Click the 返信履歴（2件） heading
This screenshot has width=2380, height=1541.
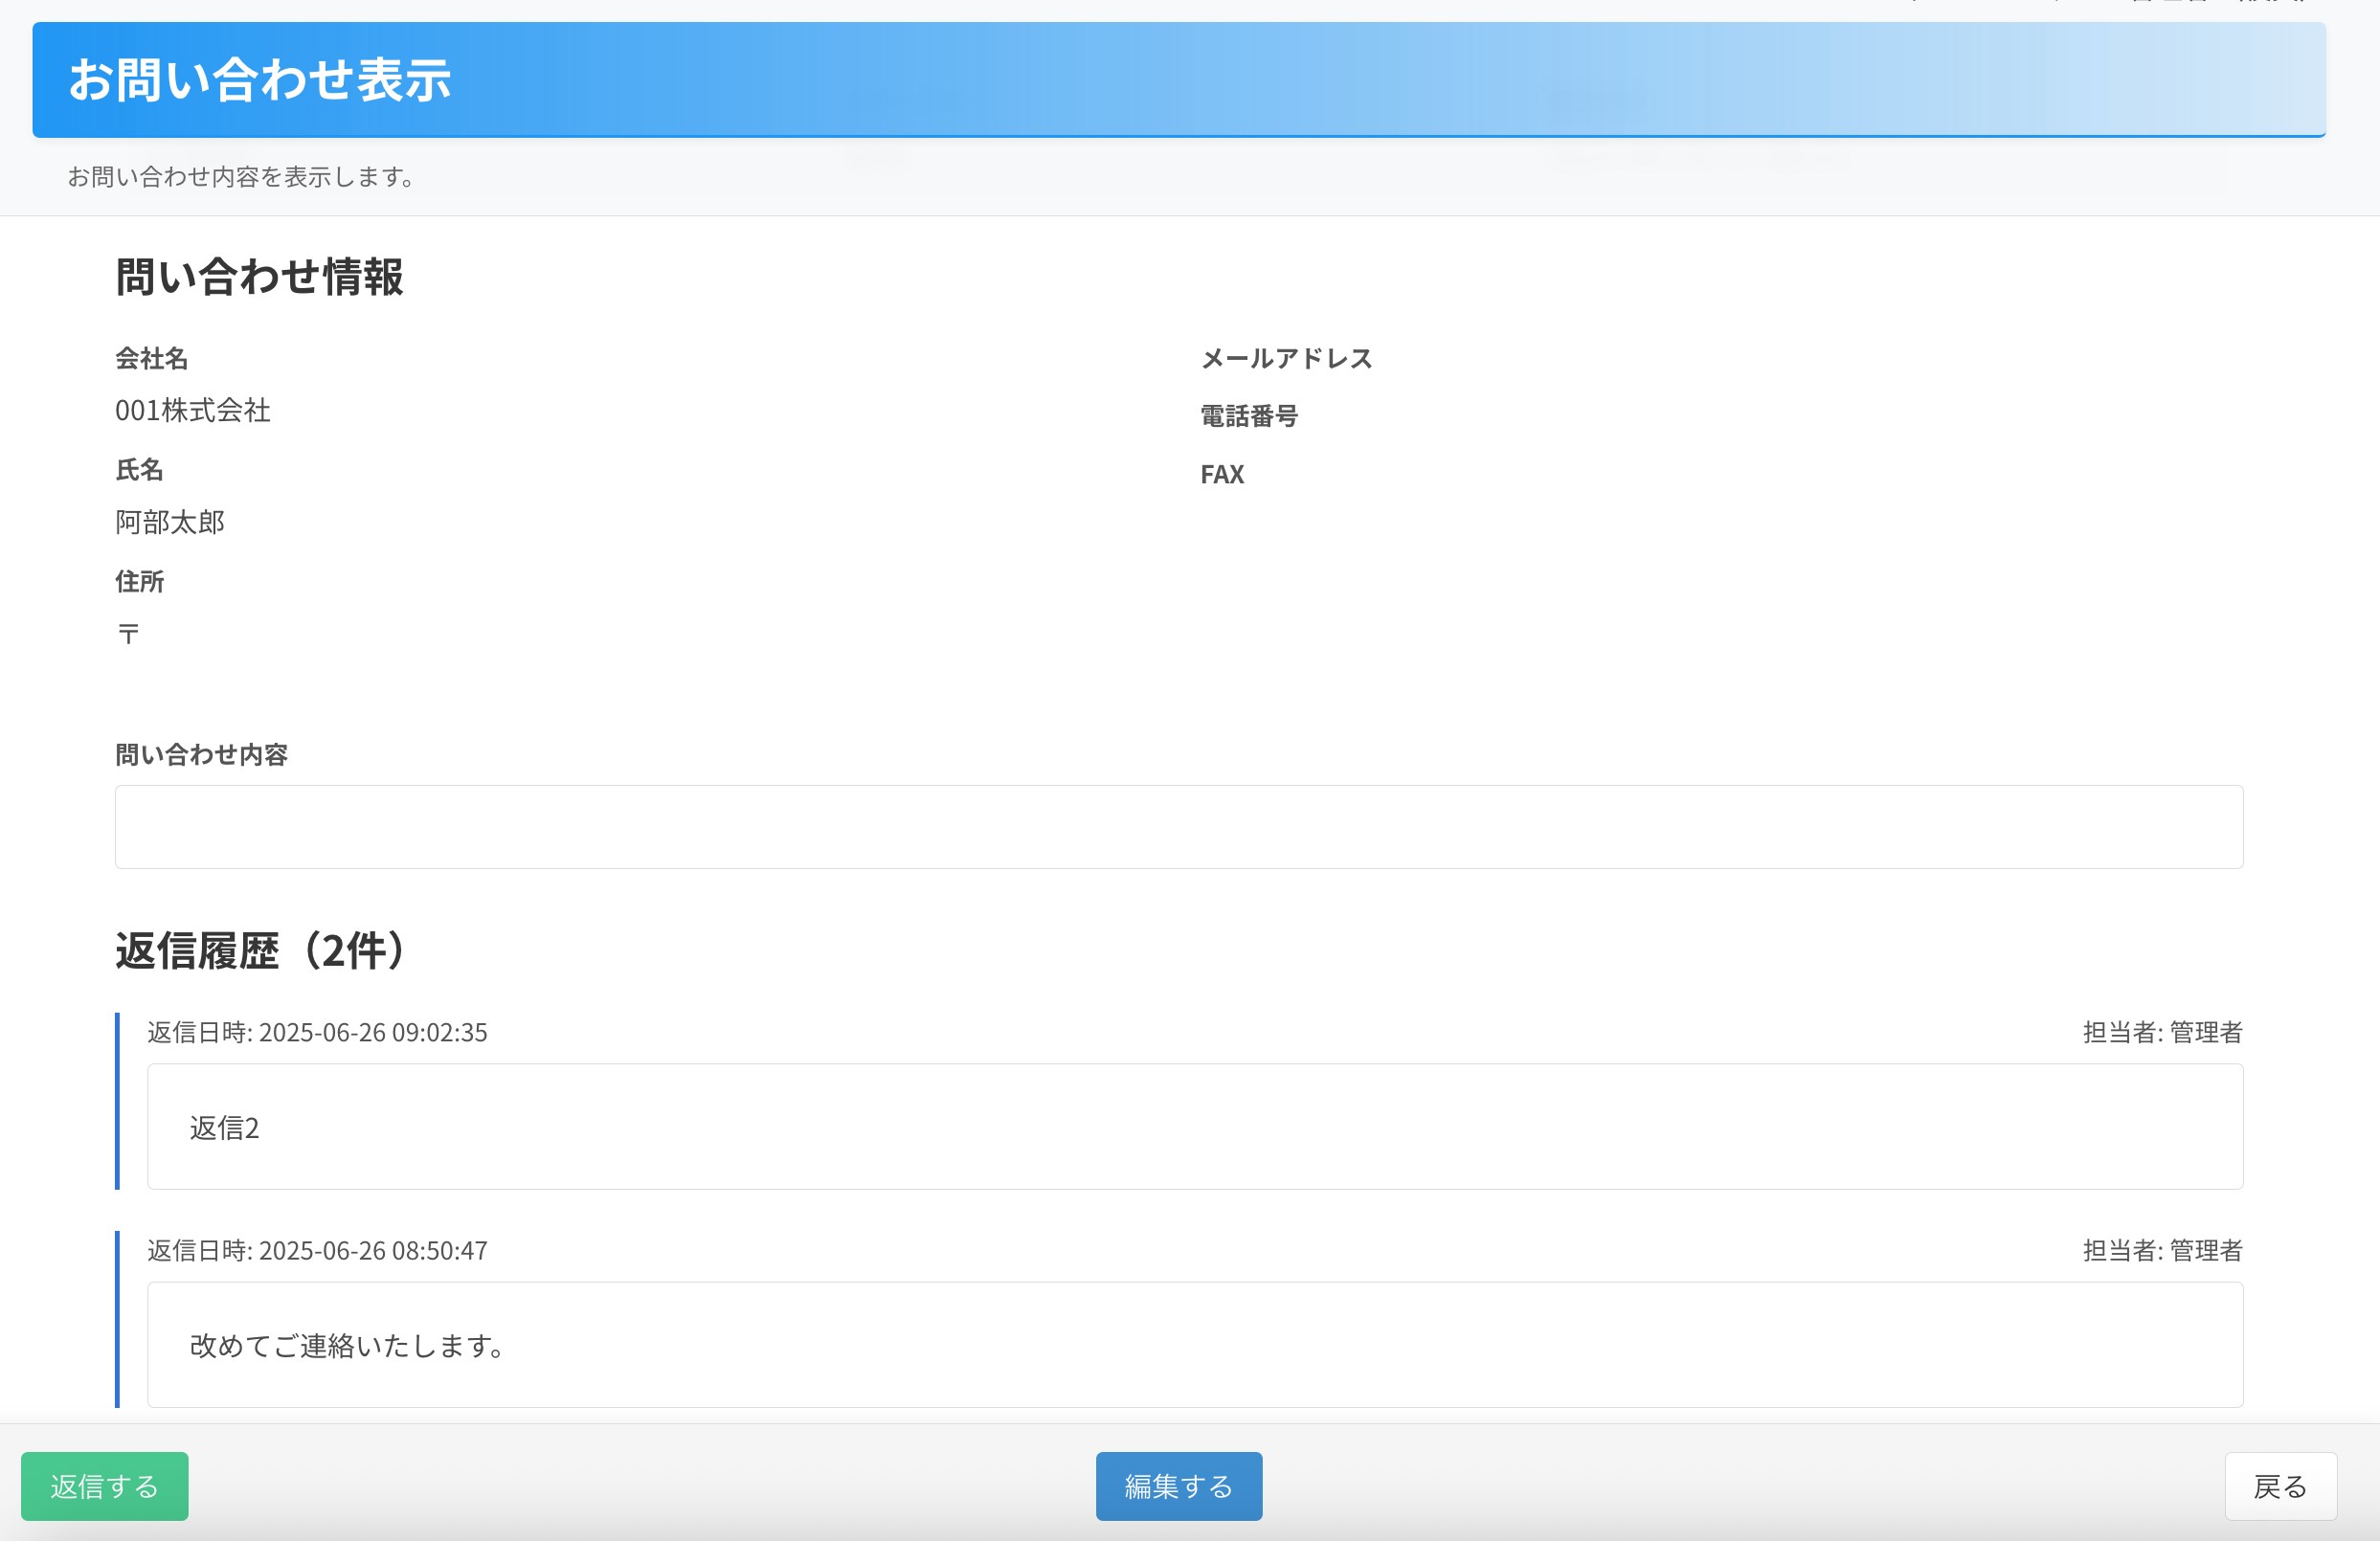(x=263, y=950)
